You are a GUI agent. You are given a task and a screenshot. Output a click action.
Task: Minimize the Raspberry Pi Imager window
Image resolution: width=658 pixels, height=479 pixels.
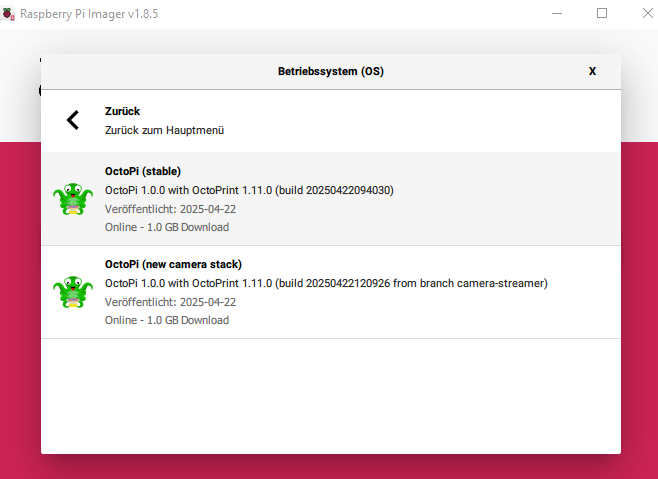[557, 13]
